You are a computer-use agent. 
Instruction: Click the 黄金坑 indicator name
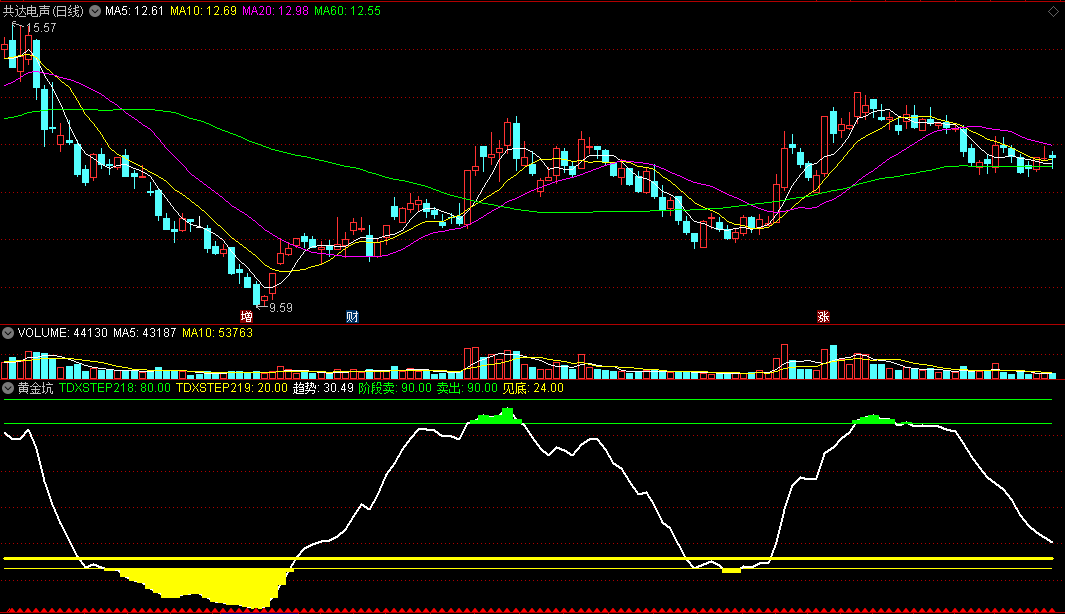[x=35, y=388]
